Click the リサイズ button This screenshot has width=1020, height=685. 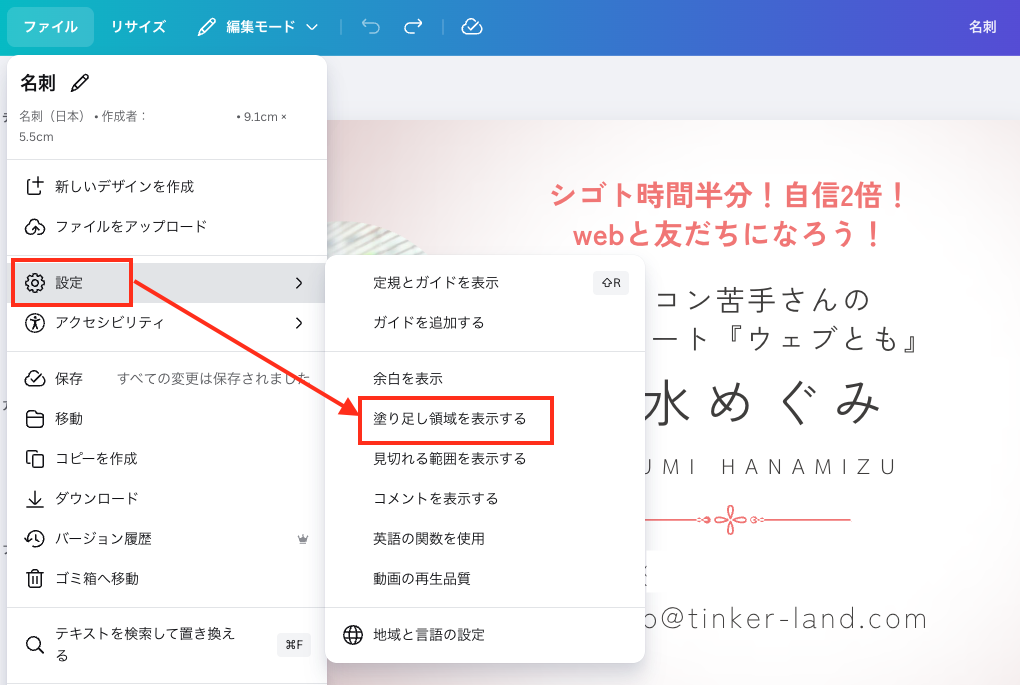pyautogui.click(x=138, y=27)
